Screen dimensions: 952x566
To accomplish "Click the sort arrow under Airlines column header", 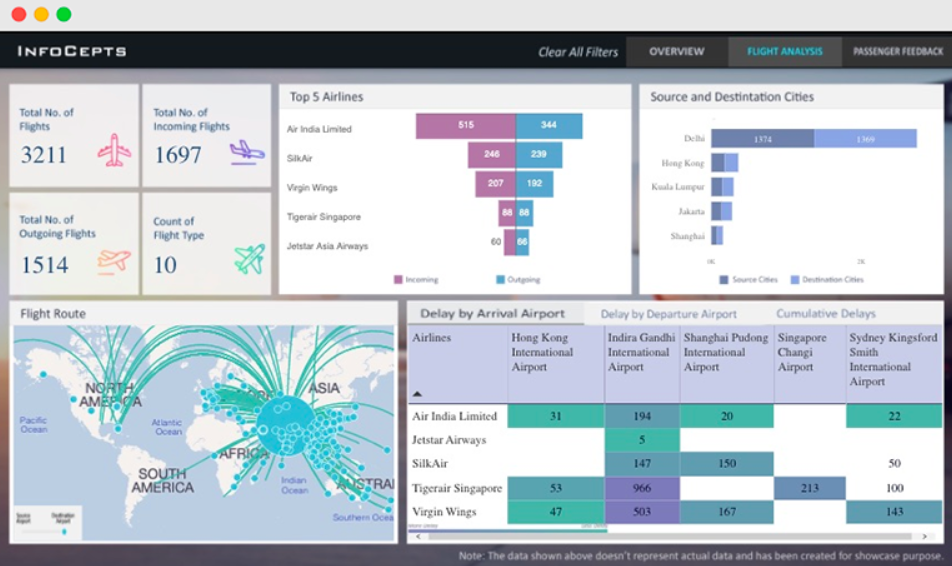I will pyautogui.click(x=417, y=394).
